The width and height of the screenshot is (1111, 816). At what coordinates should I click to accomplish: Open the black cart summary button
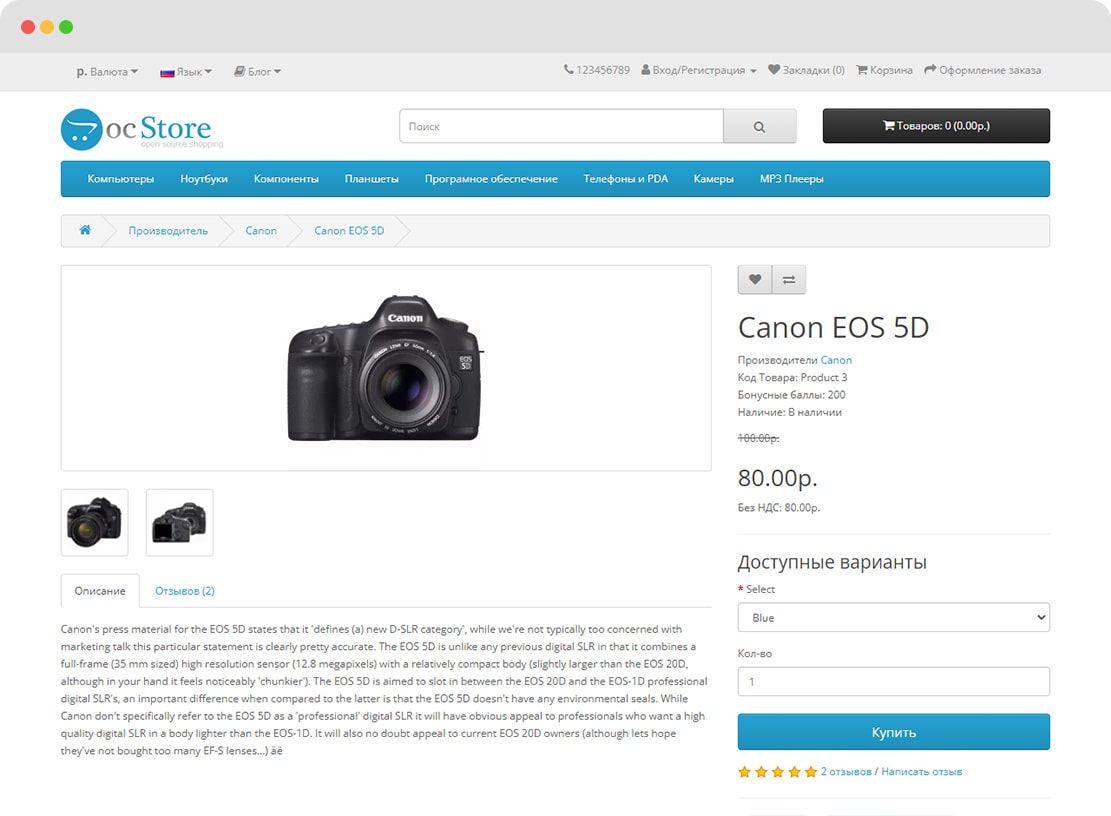click(x=936, y=125)
